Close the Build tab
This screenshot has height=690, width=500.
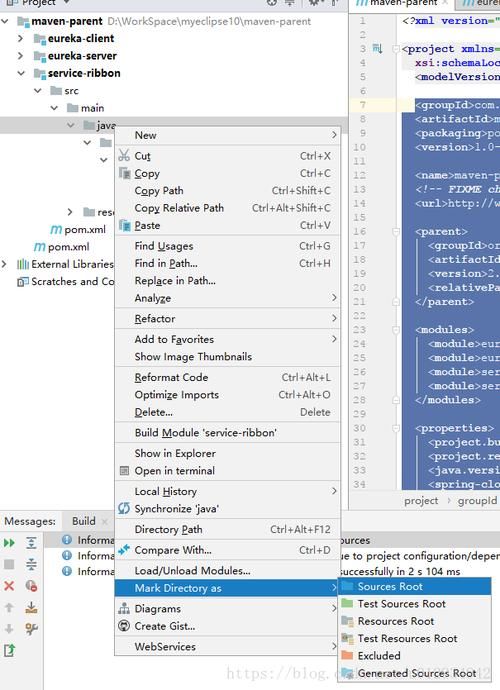point(105,522)
